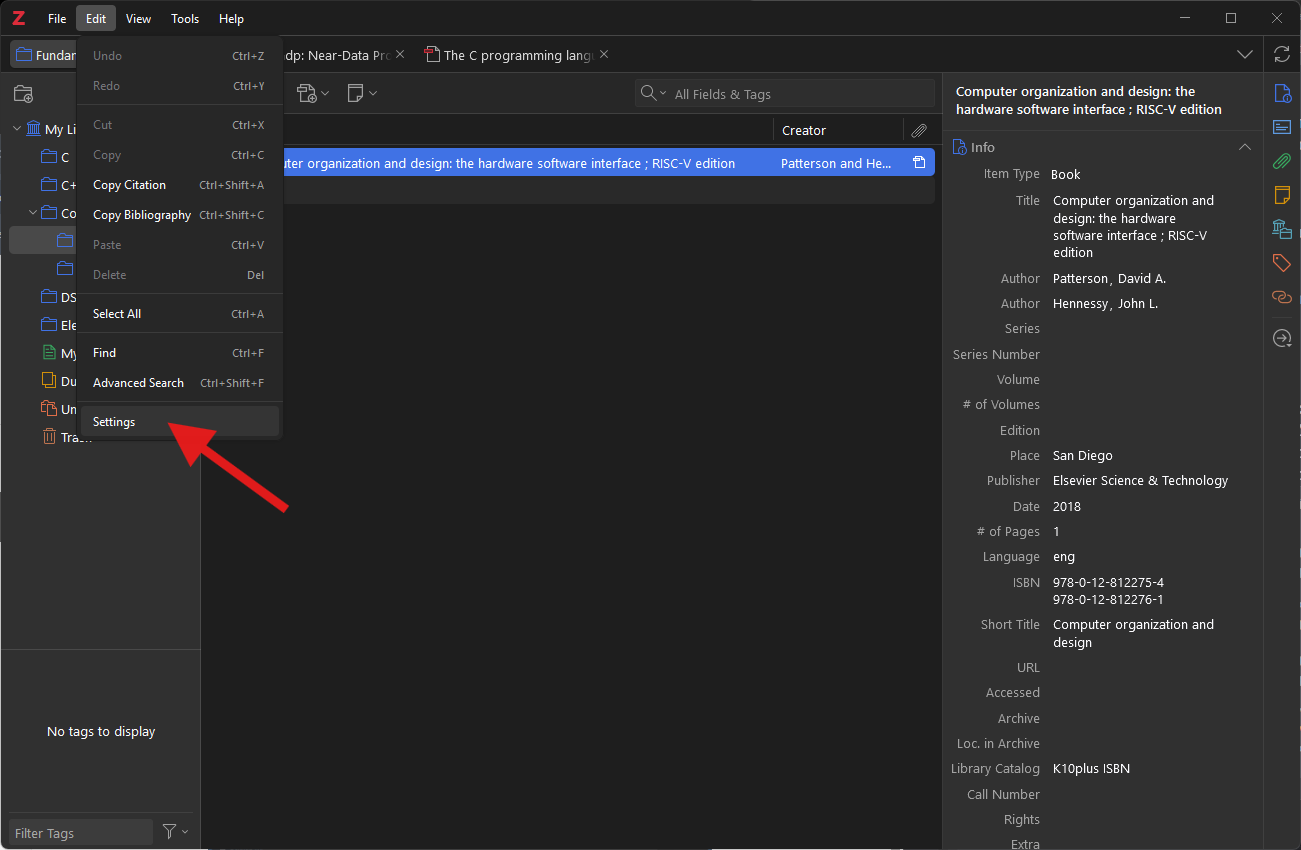Choose Advanced Search in the Edit menu

(x=138, y=382)
